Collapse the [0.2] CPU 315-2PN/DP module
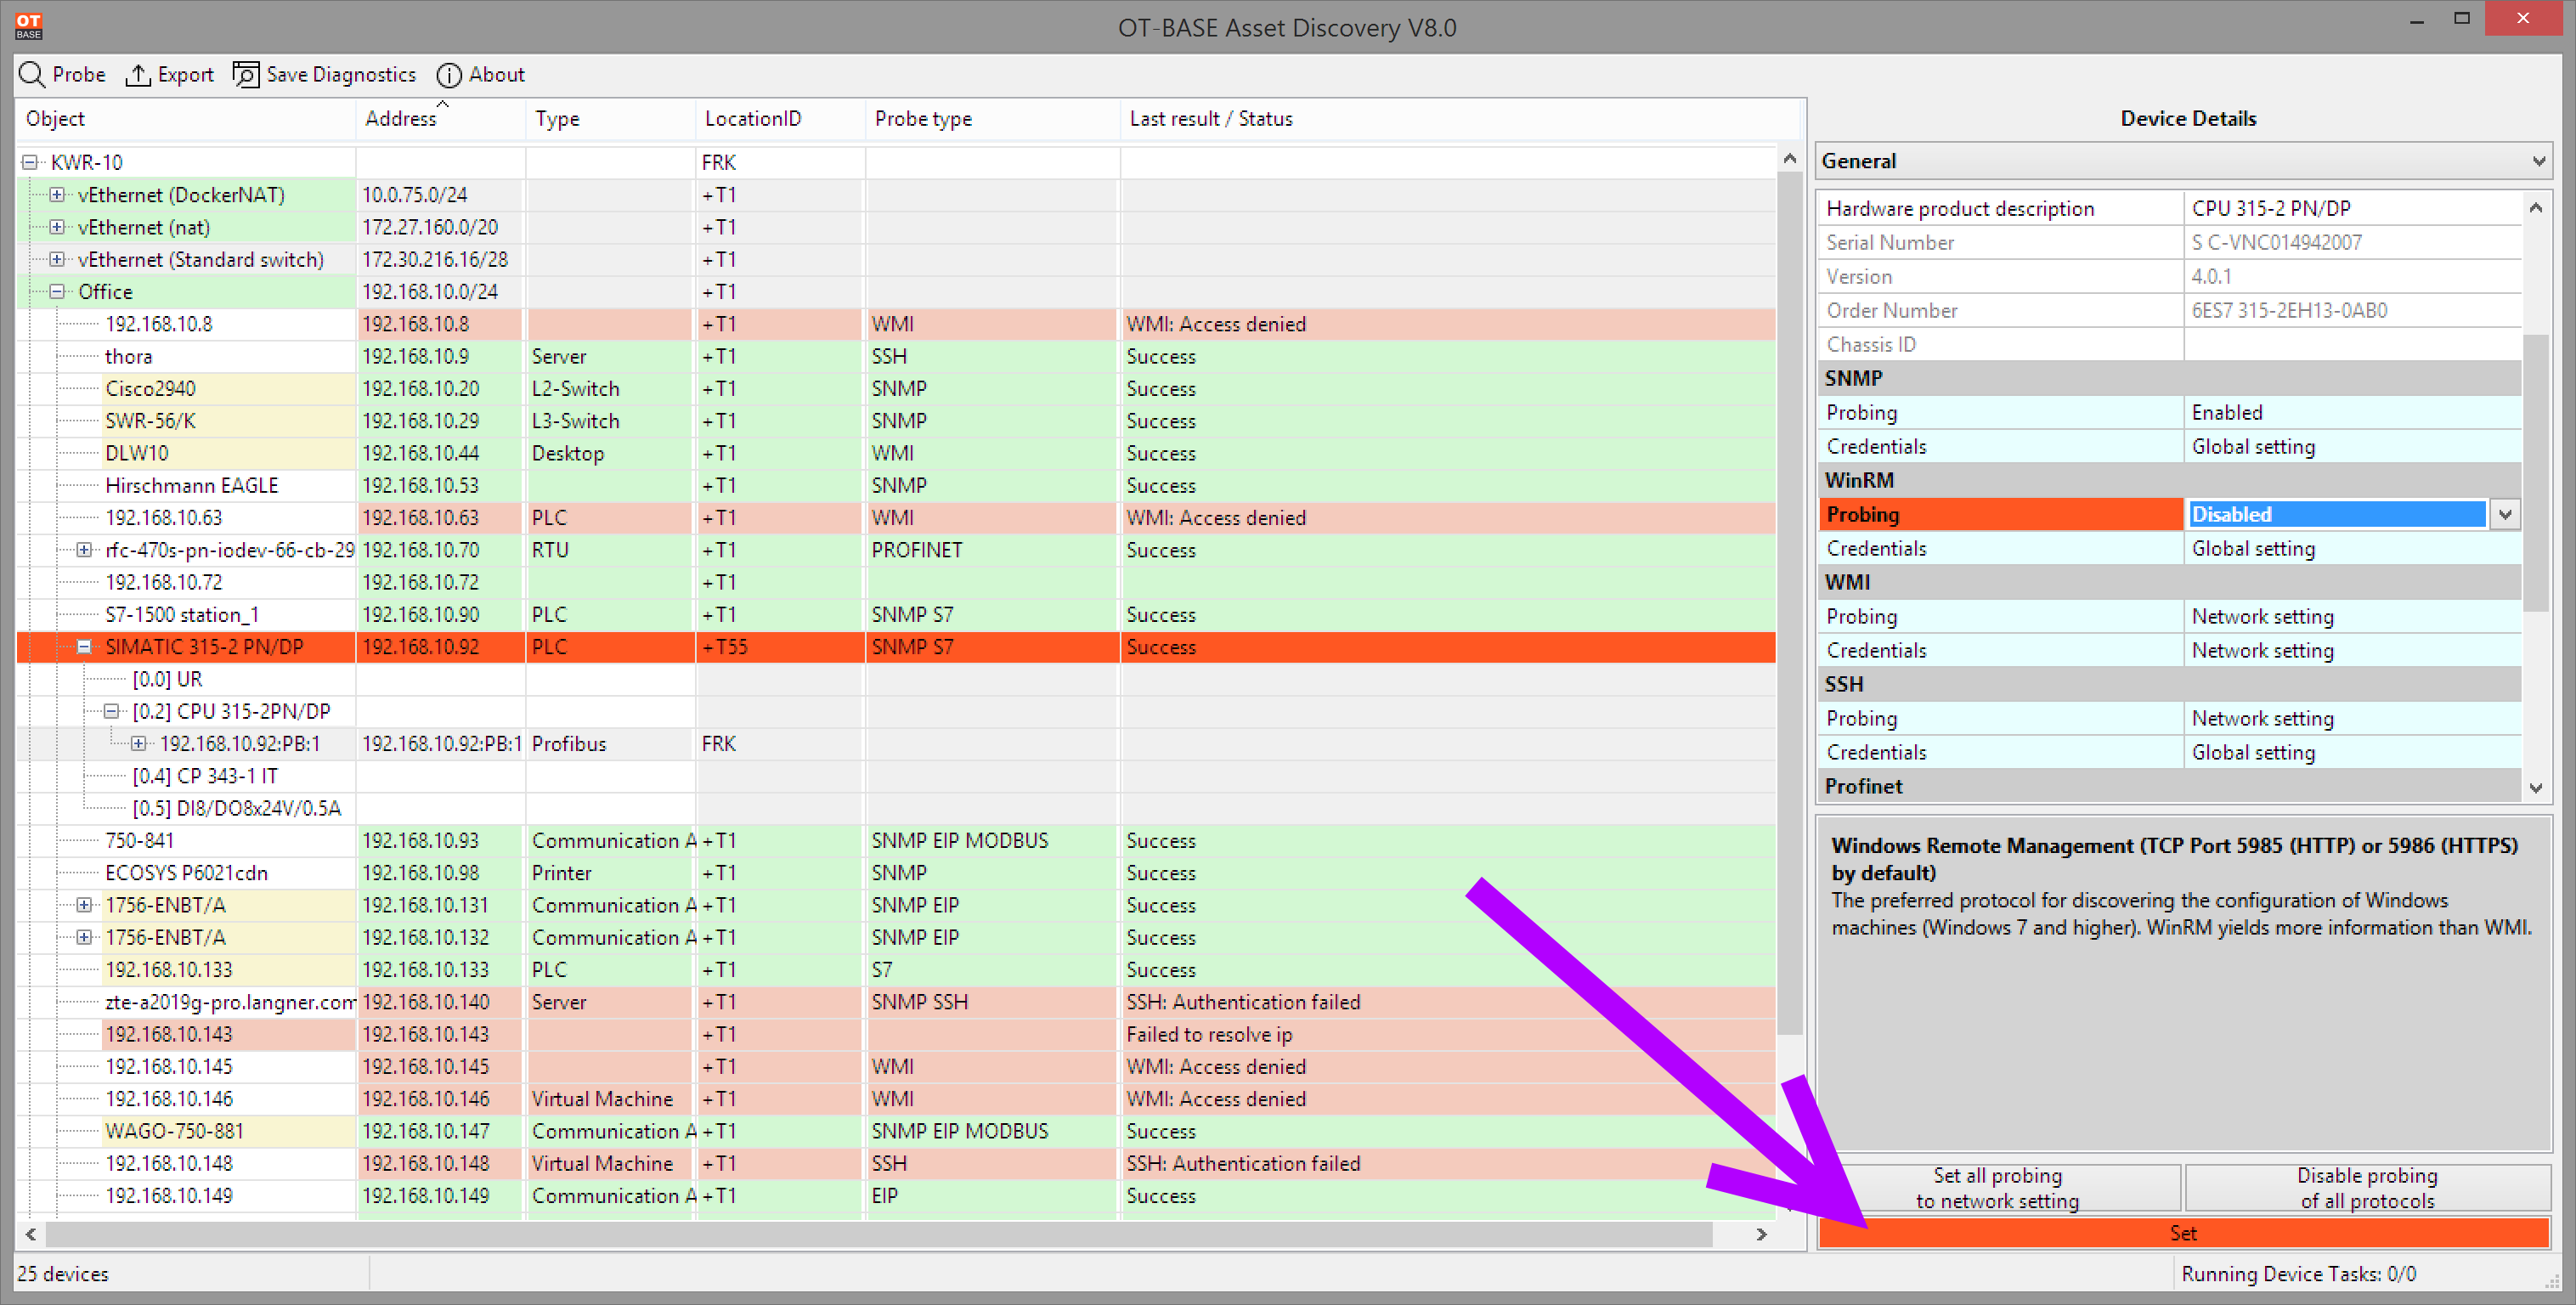The height and width of the screenshot is (1305, 2576). pos(111,711)
